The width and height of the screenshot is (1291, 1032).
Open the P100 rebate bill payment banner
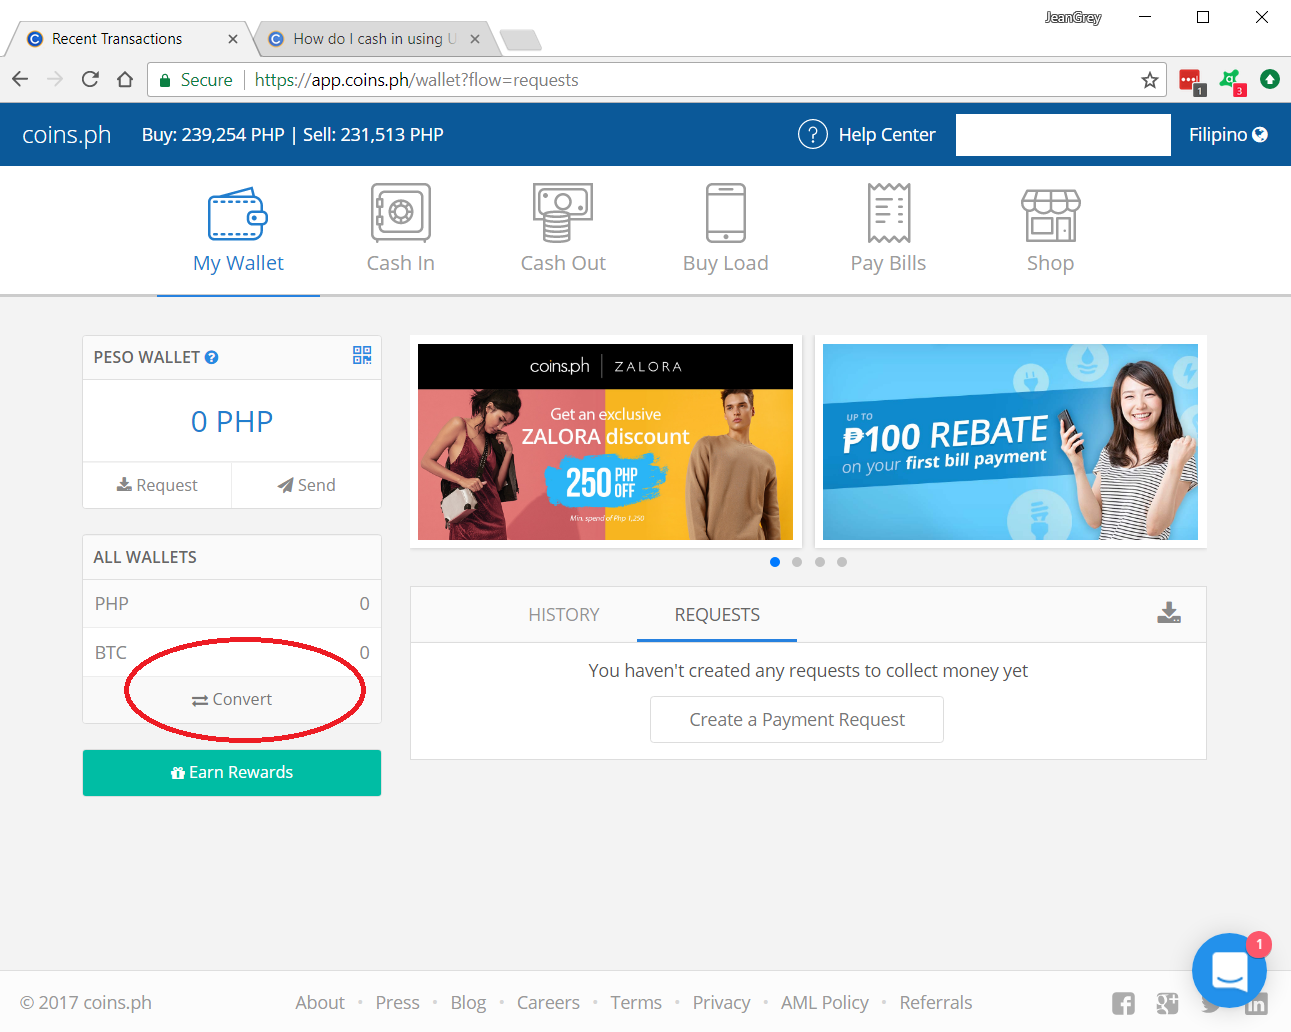pos(1010,442)
